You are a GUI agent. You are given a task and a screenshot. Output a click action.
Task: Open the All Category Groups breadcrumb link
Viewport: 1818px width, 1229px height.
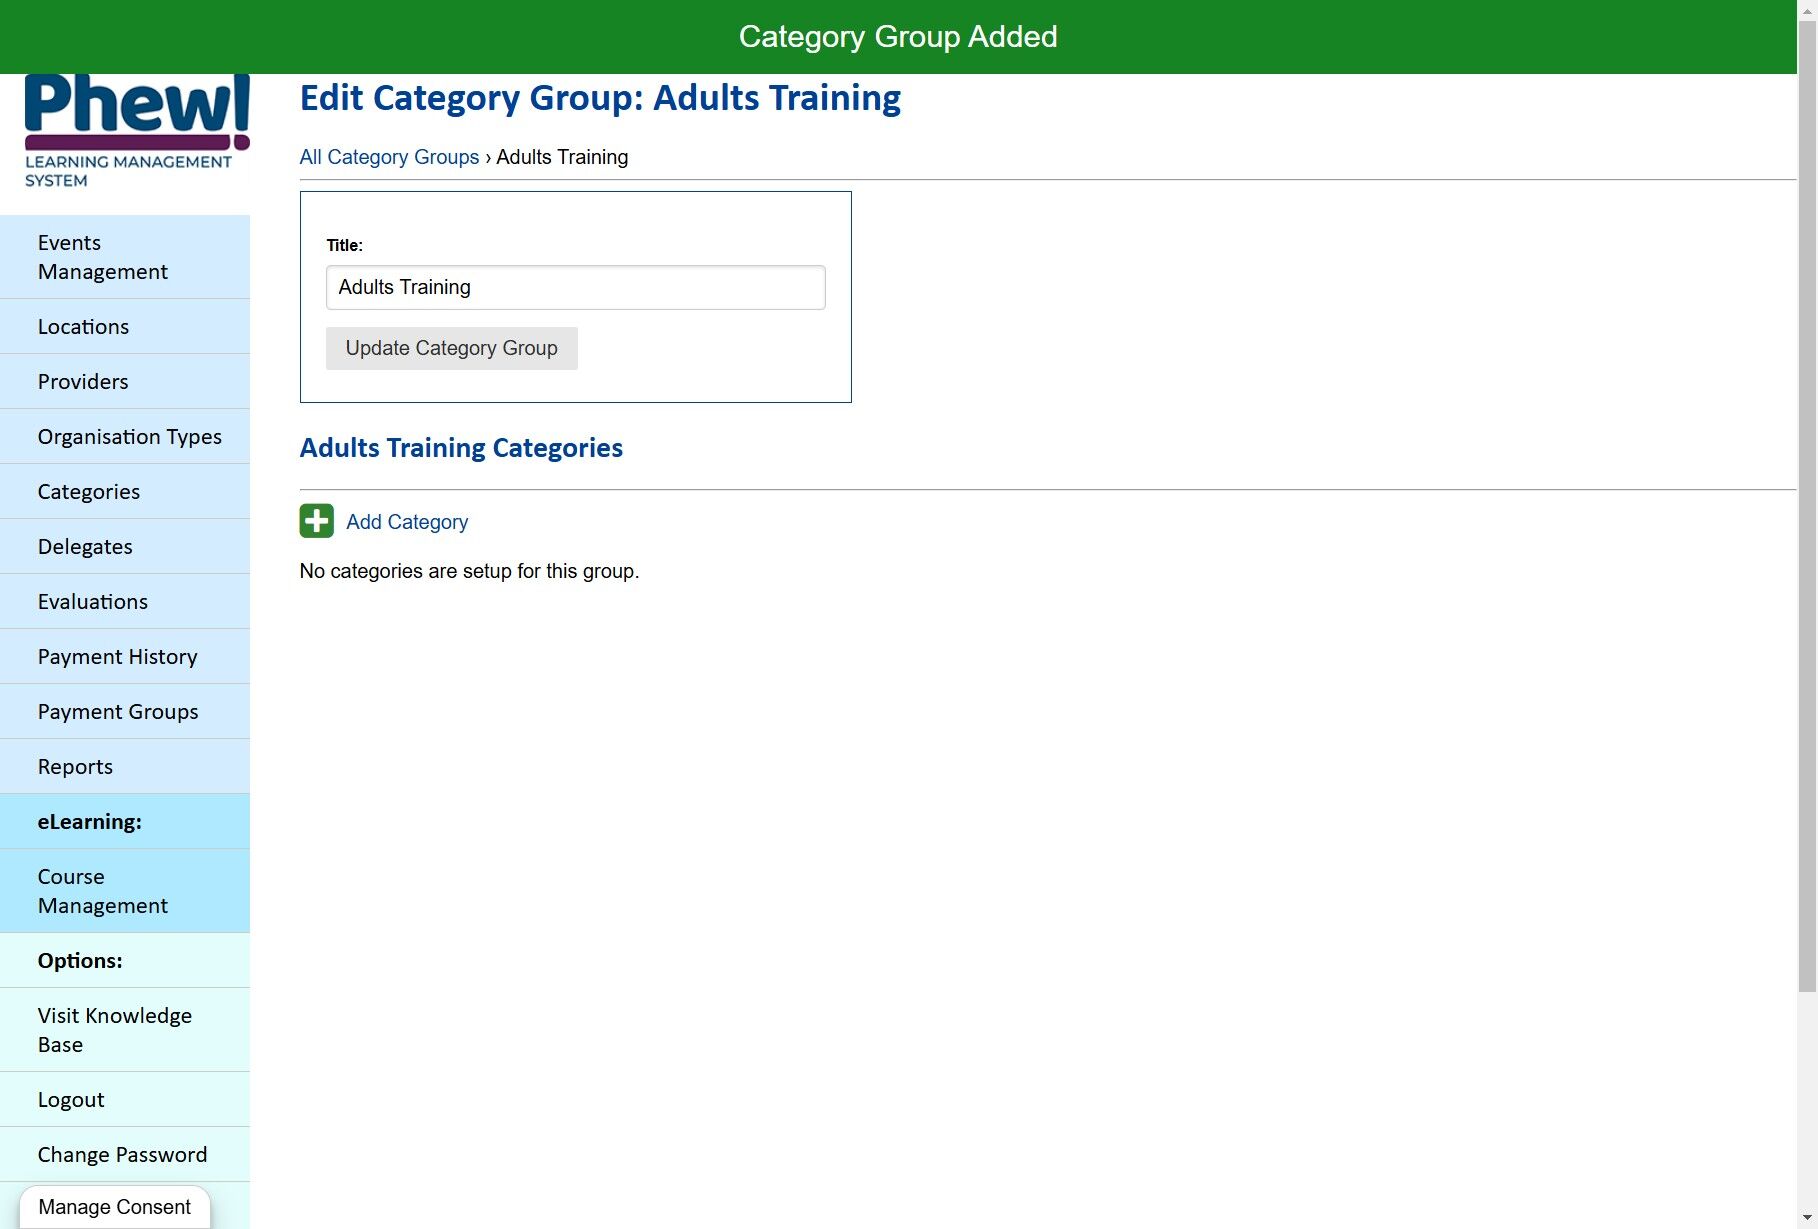(x=389, y=157)
